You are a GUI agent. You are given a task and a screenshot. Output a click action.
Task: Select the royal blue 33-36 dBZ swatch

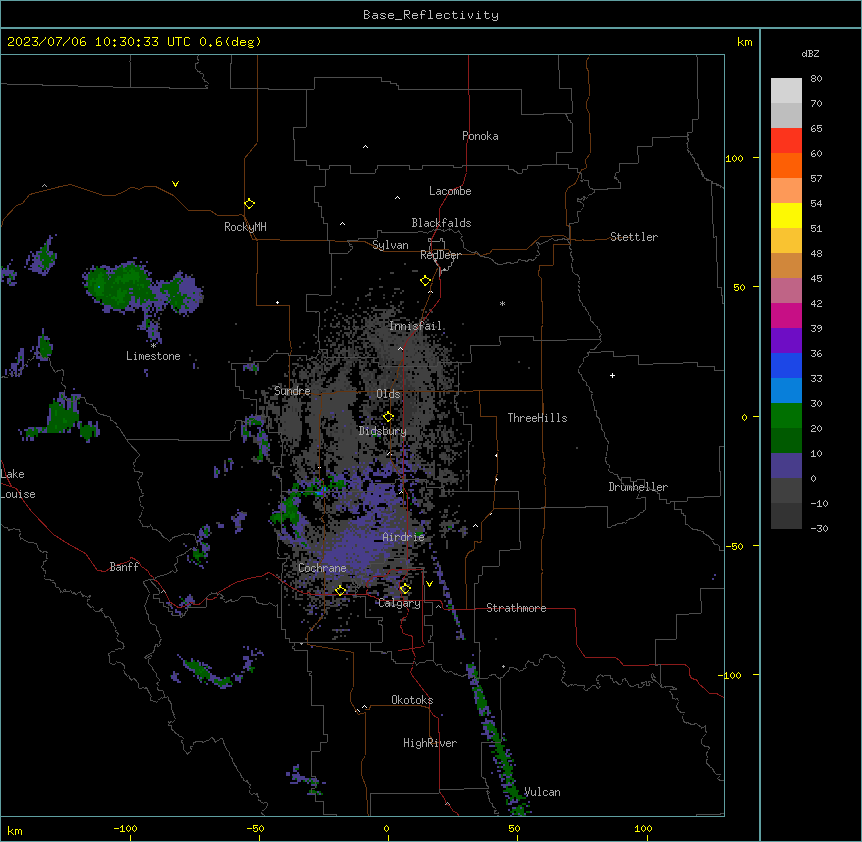pyautogui.click(x=786, y=365)
